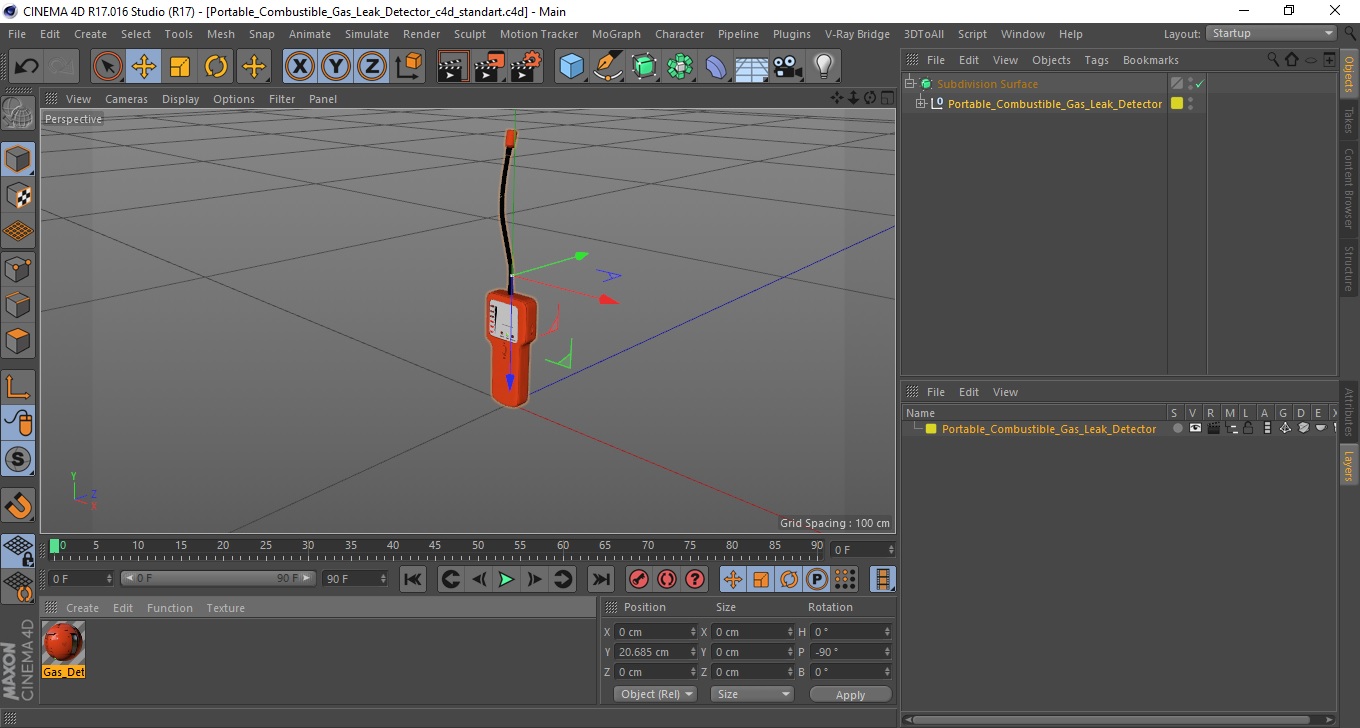The image size is (1360, 728).
Task: Step the P rotation value spinner
Action: click(x=887, y=652)
